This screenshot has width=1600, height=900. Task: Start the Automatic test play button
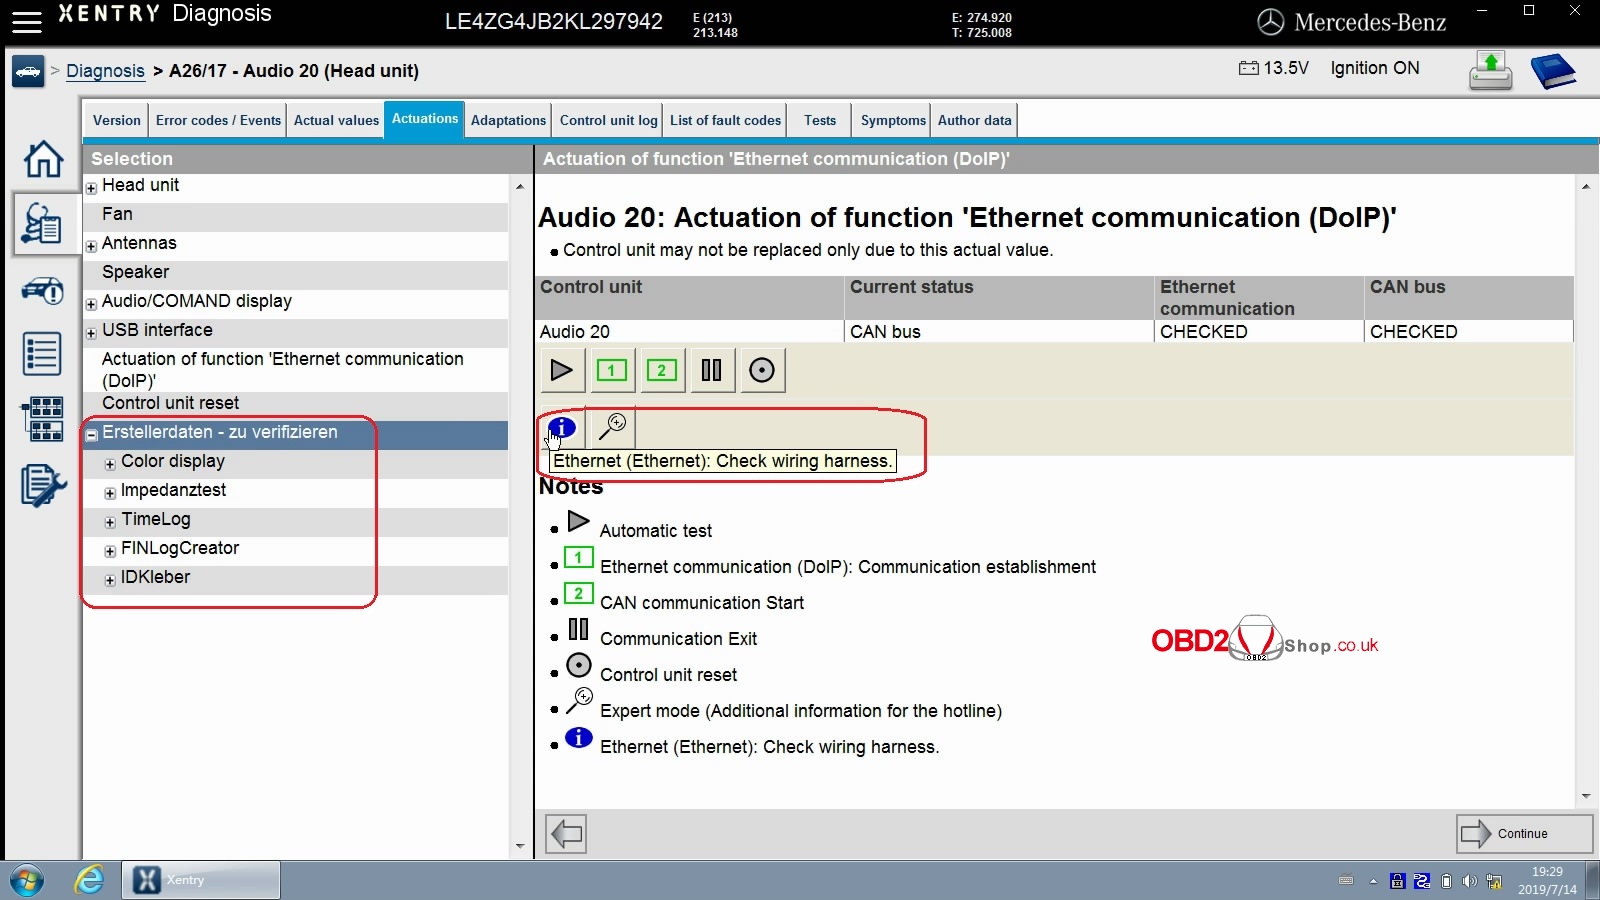(561, 371)
